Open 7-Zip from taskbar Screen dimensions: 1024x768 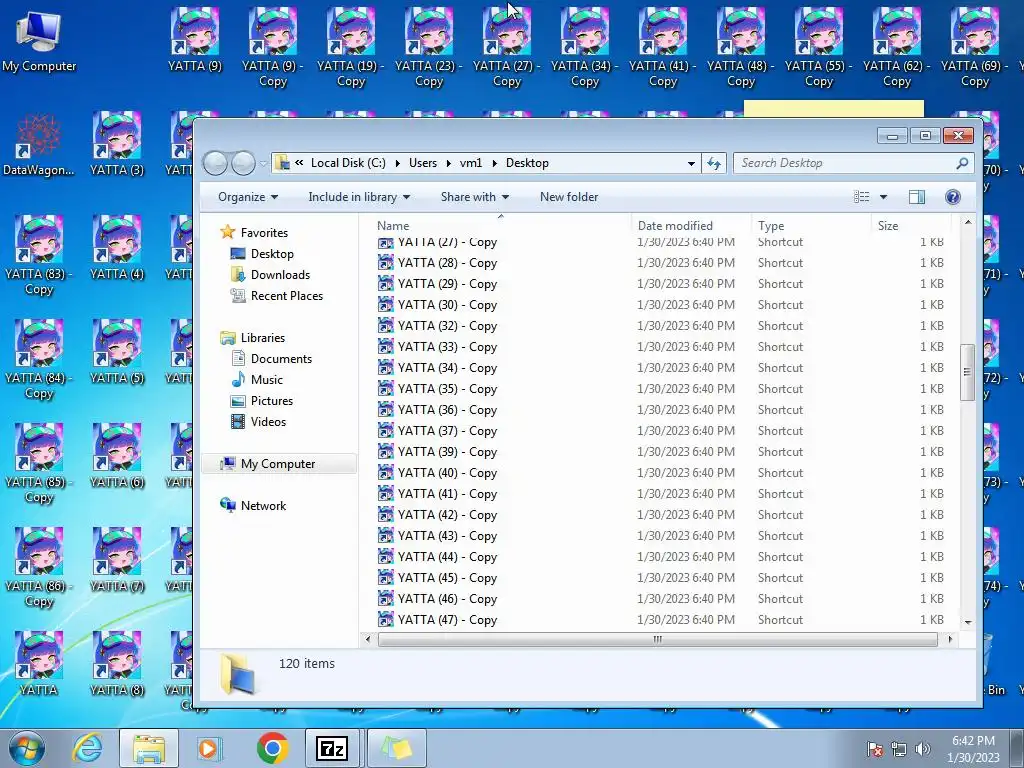[332, 748]
